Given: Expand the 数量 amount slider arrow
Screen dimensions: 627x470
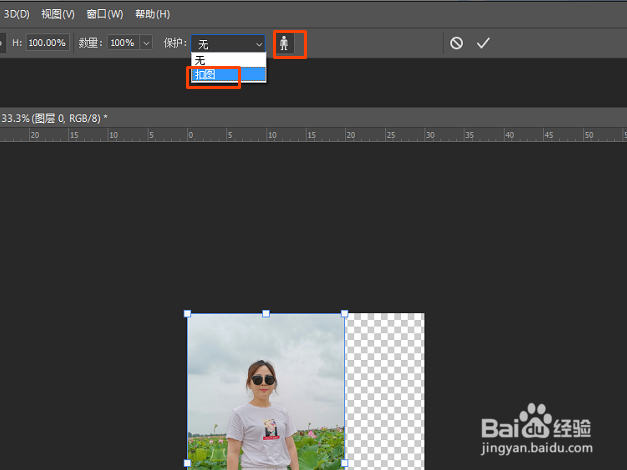Looking at the screenshot, I should click(x=146, y=43).
